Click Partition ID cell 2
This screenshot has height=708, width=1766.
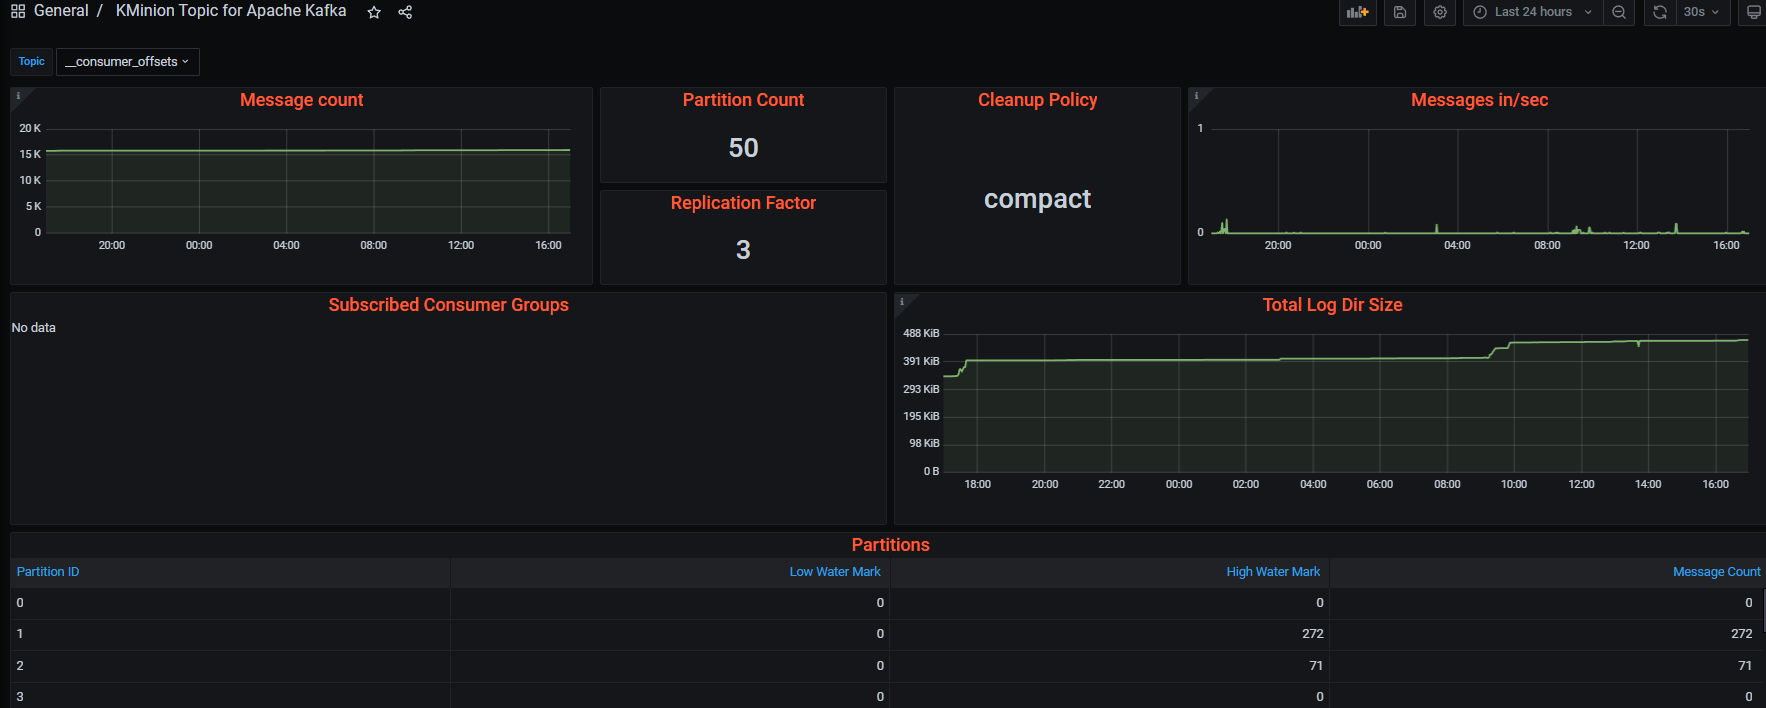230,666
